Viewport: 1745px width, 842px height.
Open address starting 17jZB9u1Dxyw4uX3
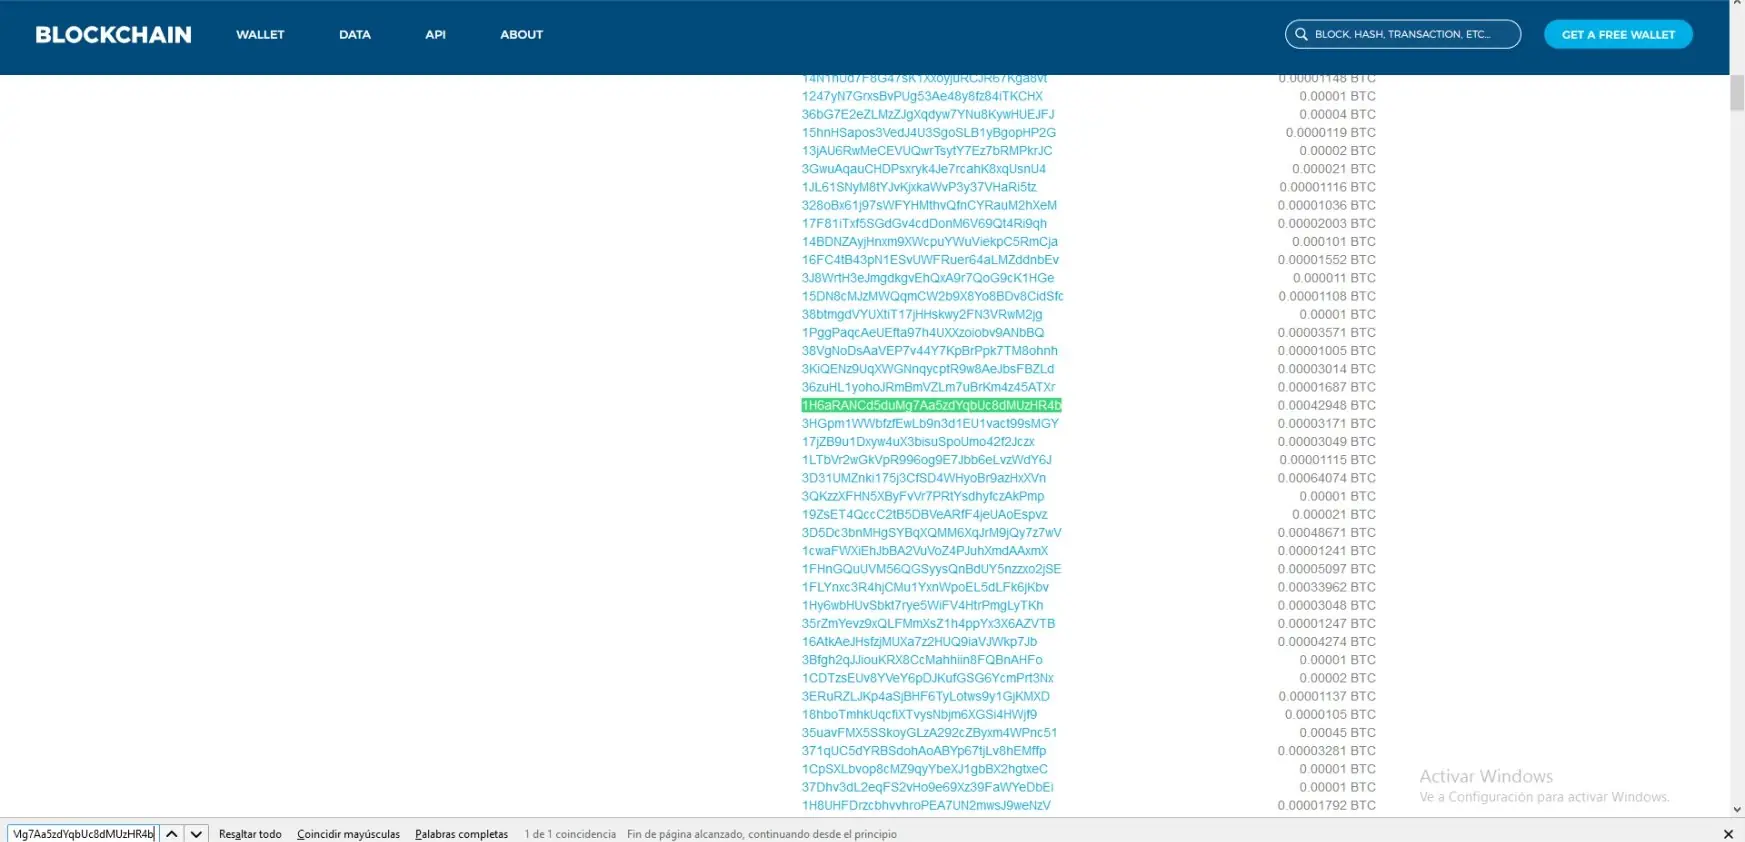918,441
